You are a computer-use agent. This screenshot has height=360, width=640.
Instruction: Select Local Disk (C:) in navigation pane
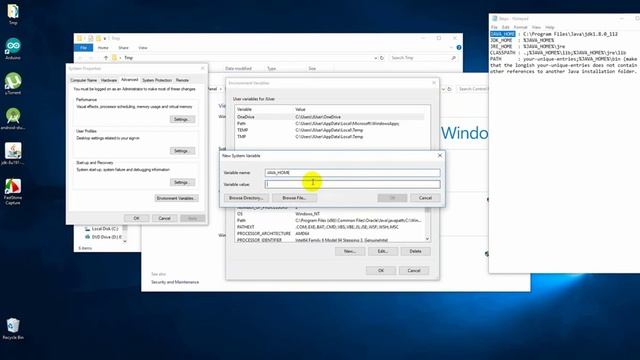pyautogui.click(x=102, y=229)
